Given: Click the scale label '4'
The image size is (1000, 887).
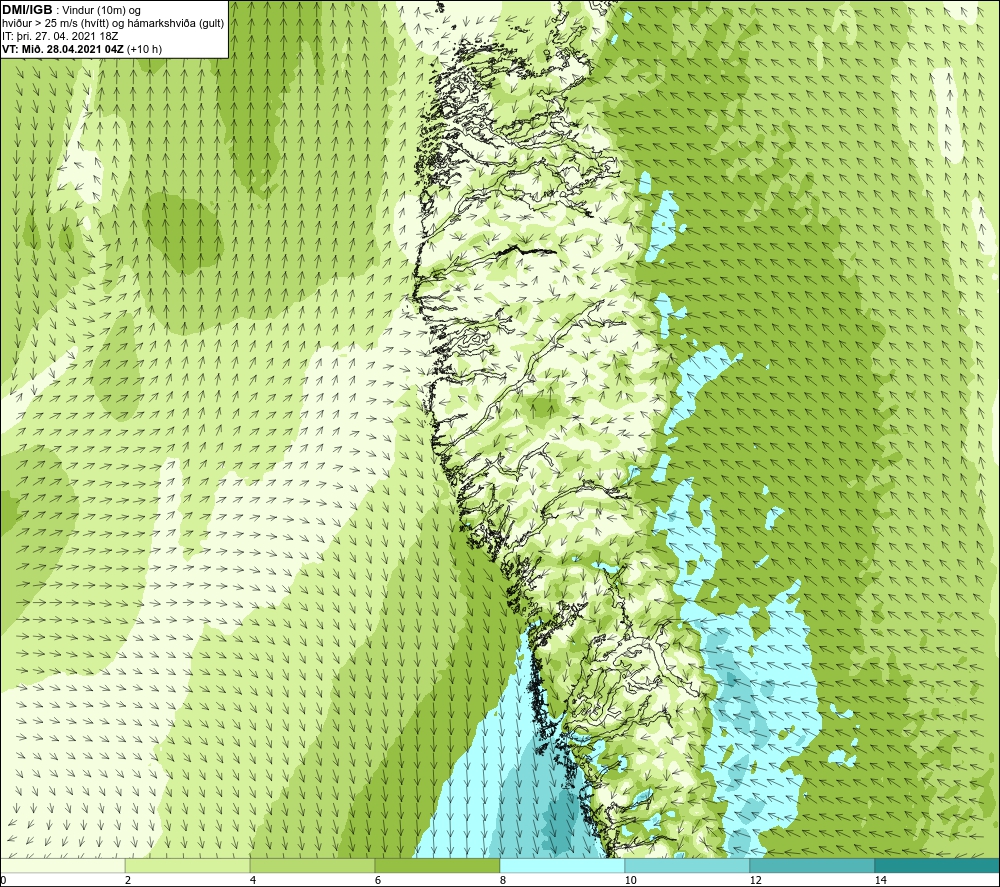Looking at the screenshot, I should [253, 880].
